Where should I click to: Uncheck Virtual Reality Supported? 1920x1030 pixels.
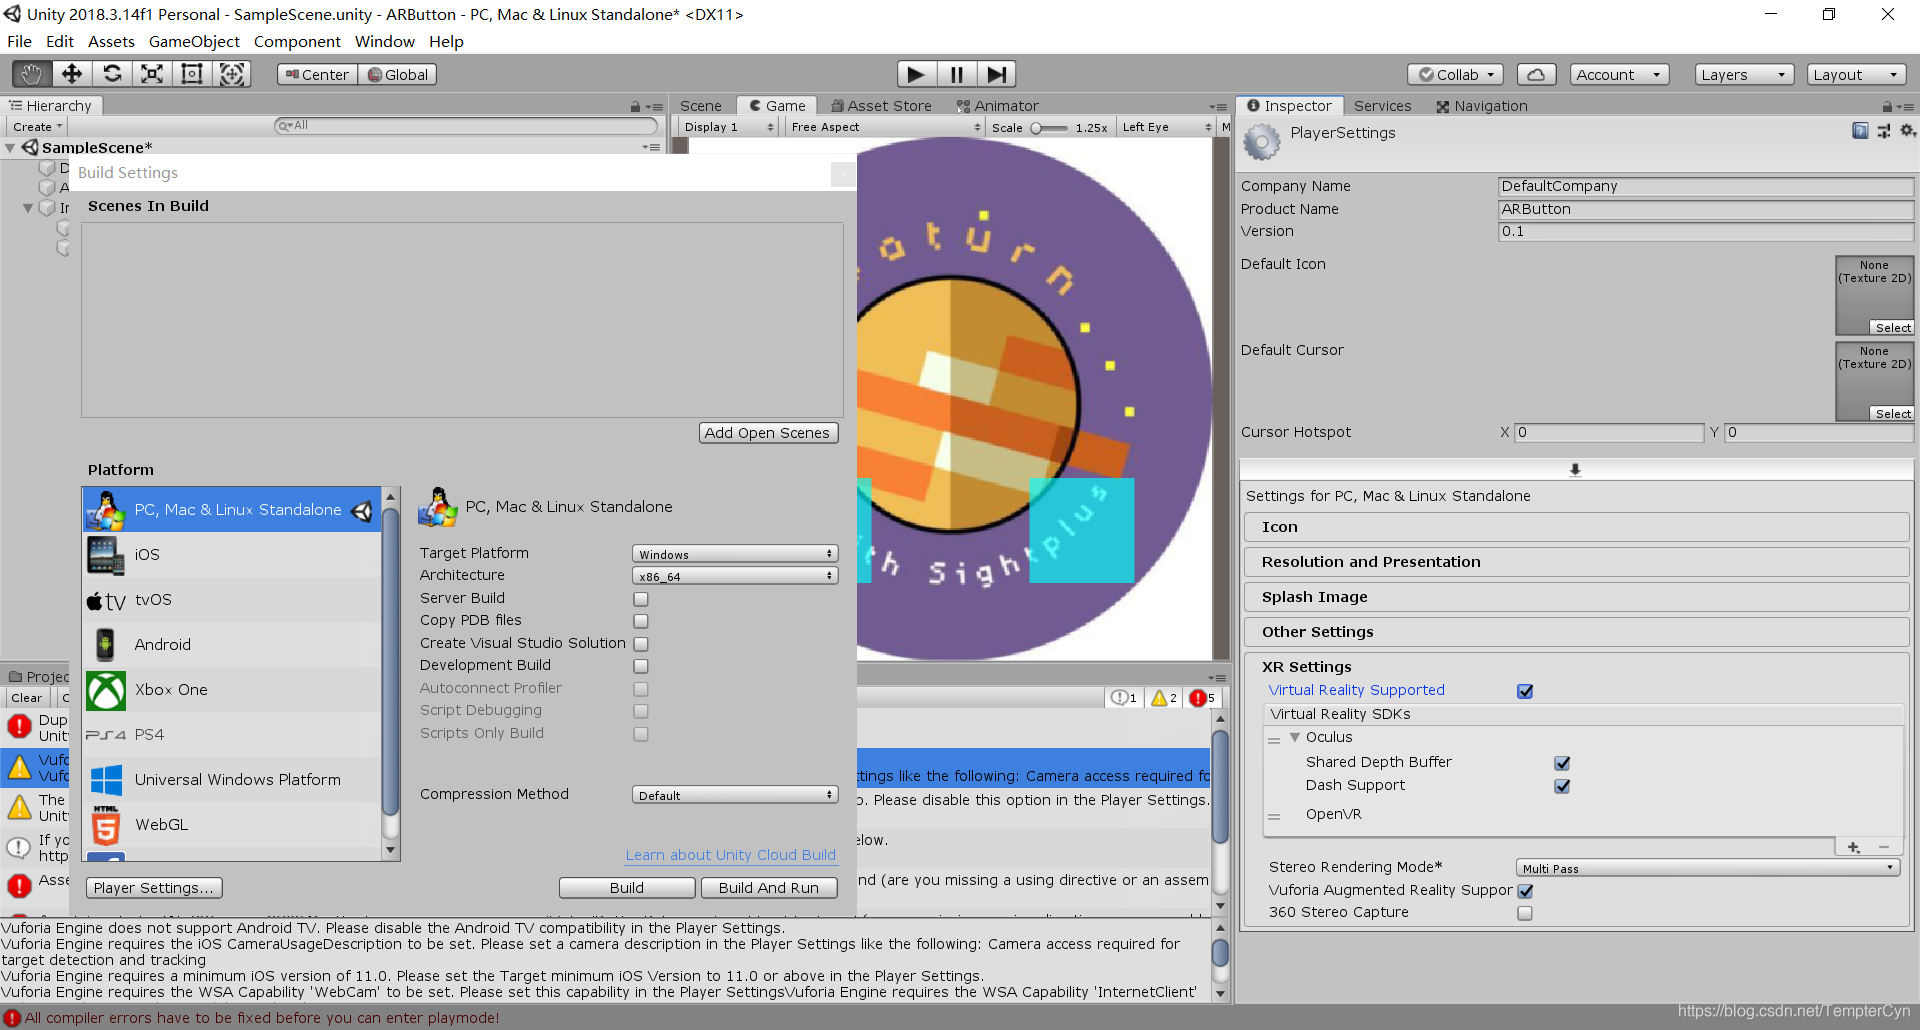pos(1525,691)
